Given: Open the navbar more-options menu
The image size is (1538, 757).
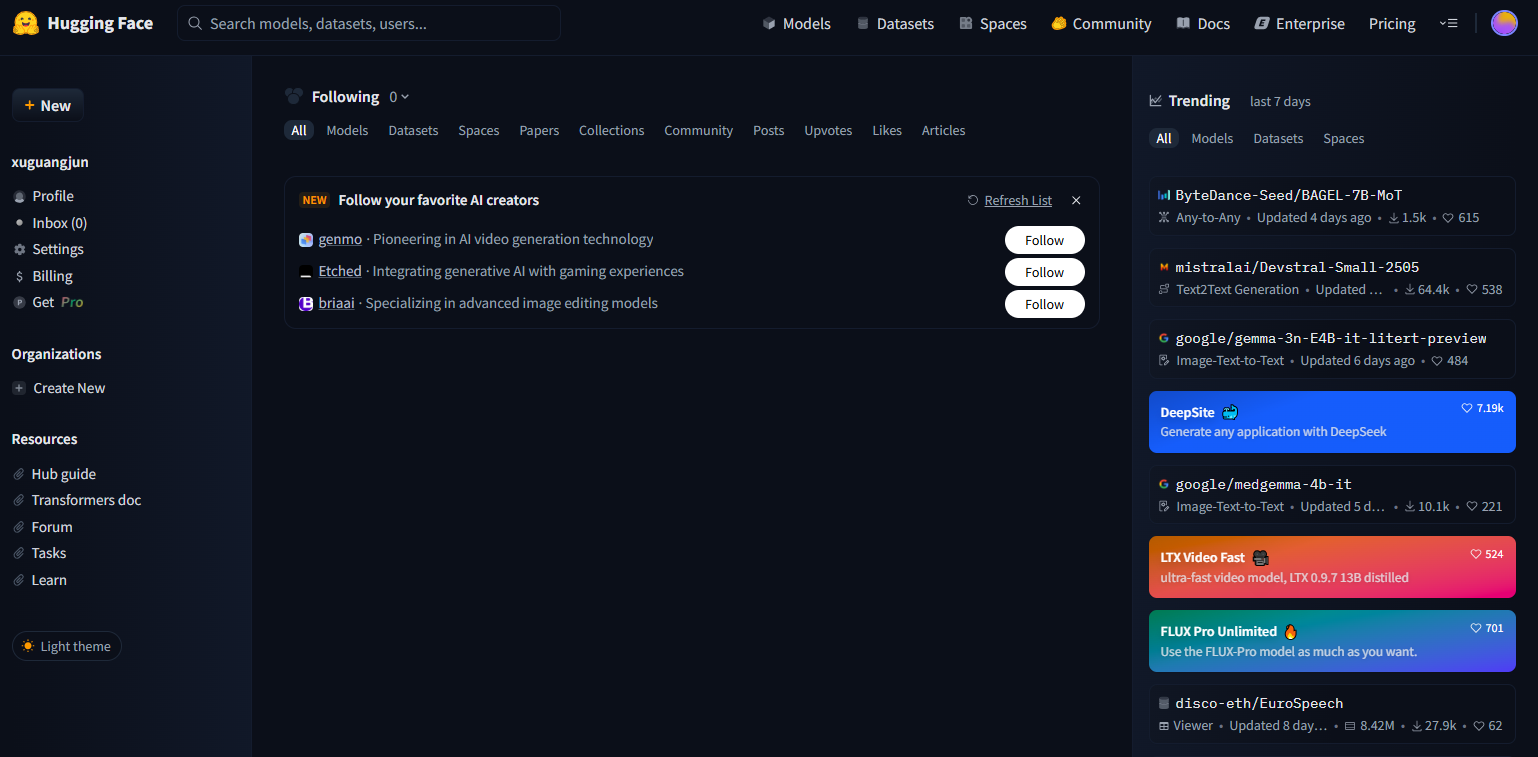Looking at the screenshot, I should tap(1448, 23).
